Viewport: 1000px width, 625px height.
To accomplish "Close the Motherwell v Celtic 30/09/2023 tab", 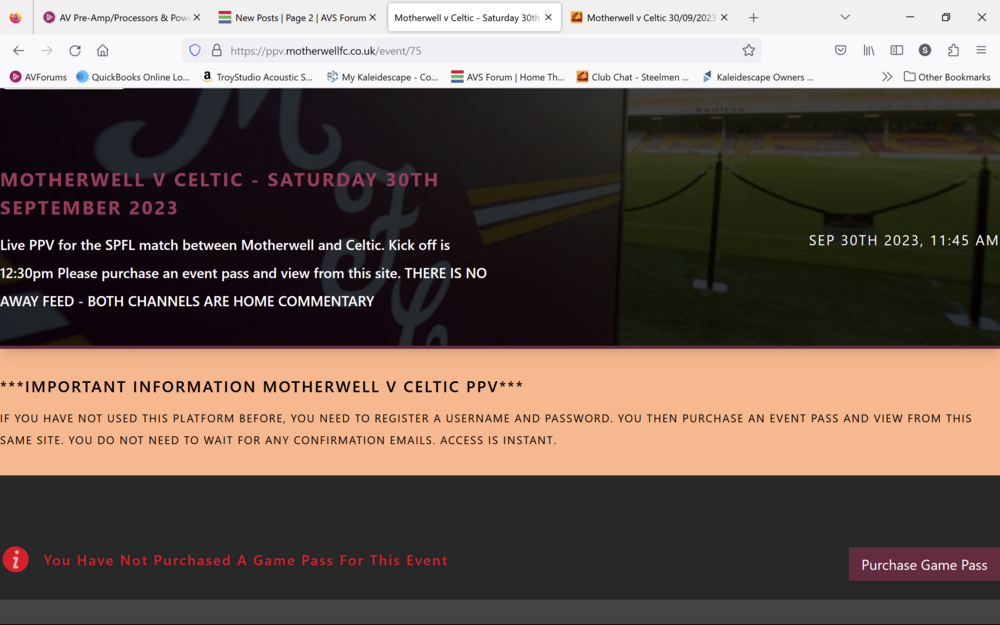I will [724, 18].
